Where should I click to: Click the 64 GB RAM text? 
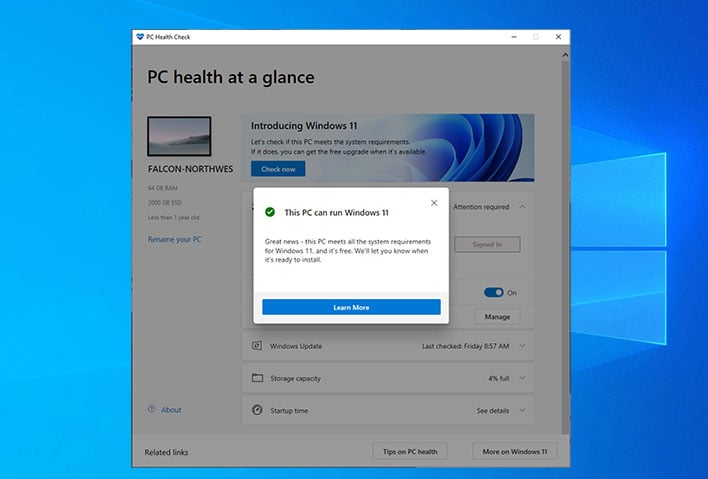coord(163,188)
